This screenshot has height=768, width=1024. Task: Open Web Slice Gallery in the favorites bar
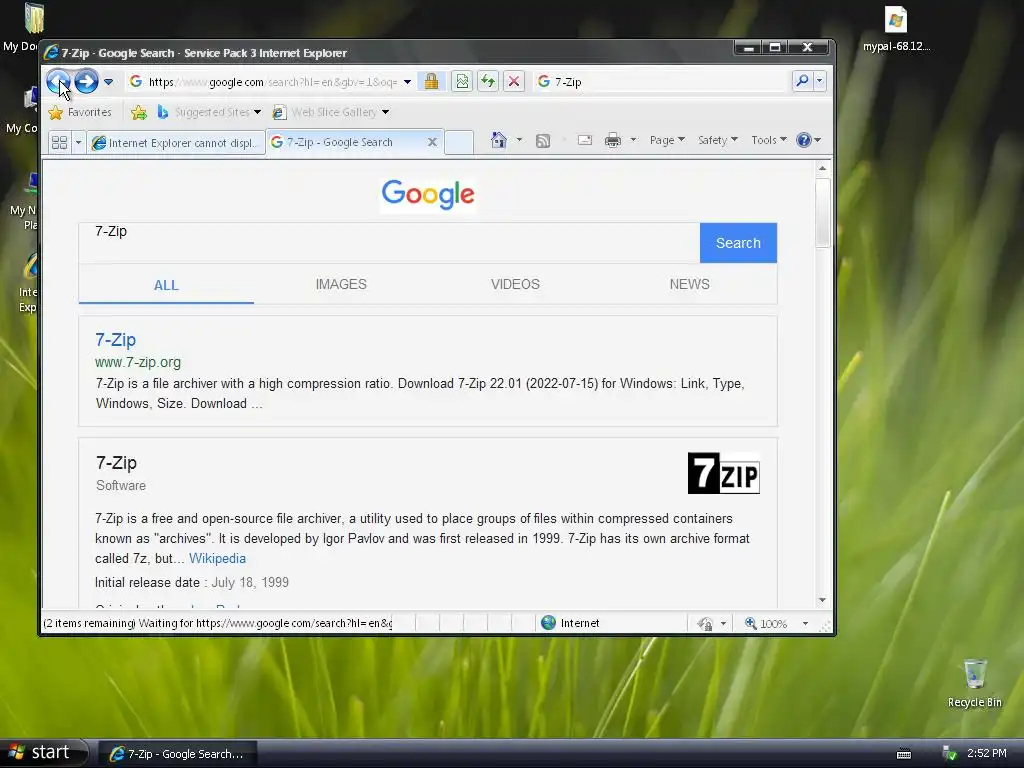331,112
